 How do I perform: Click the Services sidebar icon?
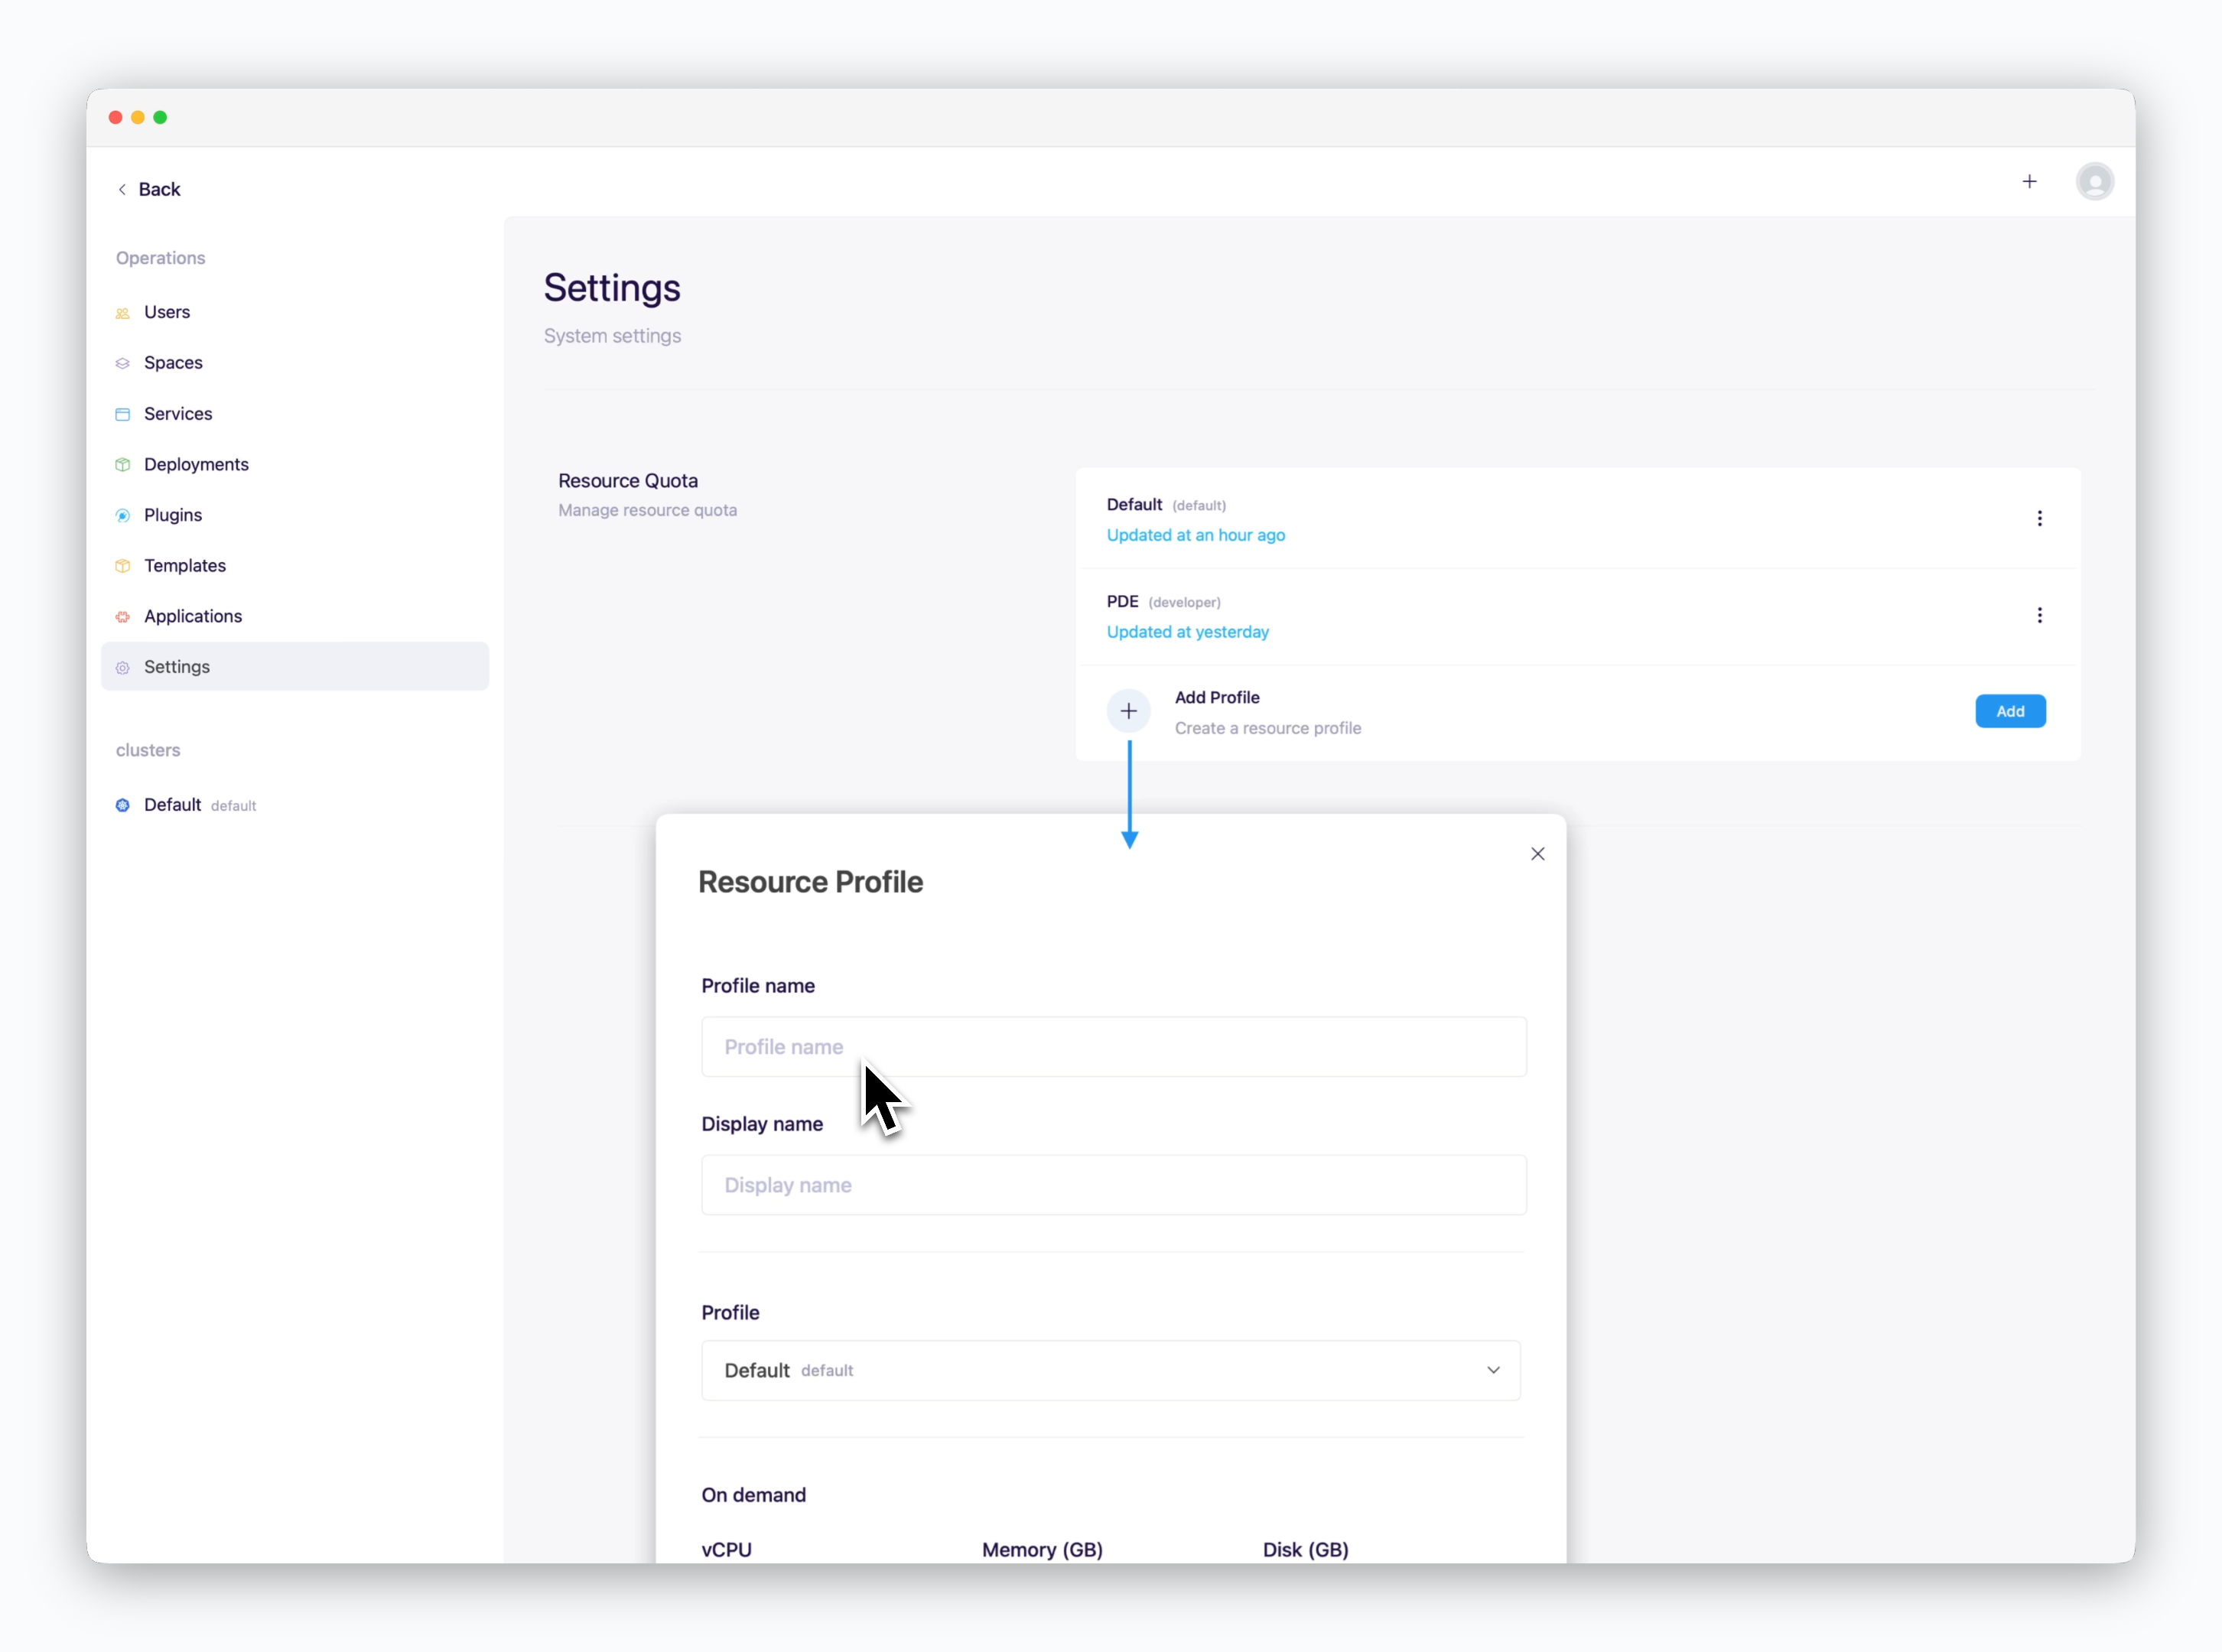[123, 414]
